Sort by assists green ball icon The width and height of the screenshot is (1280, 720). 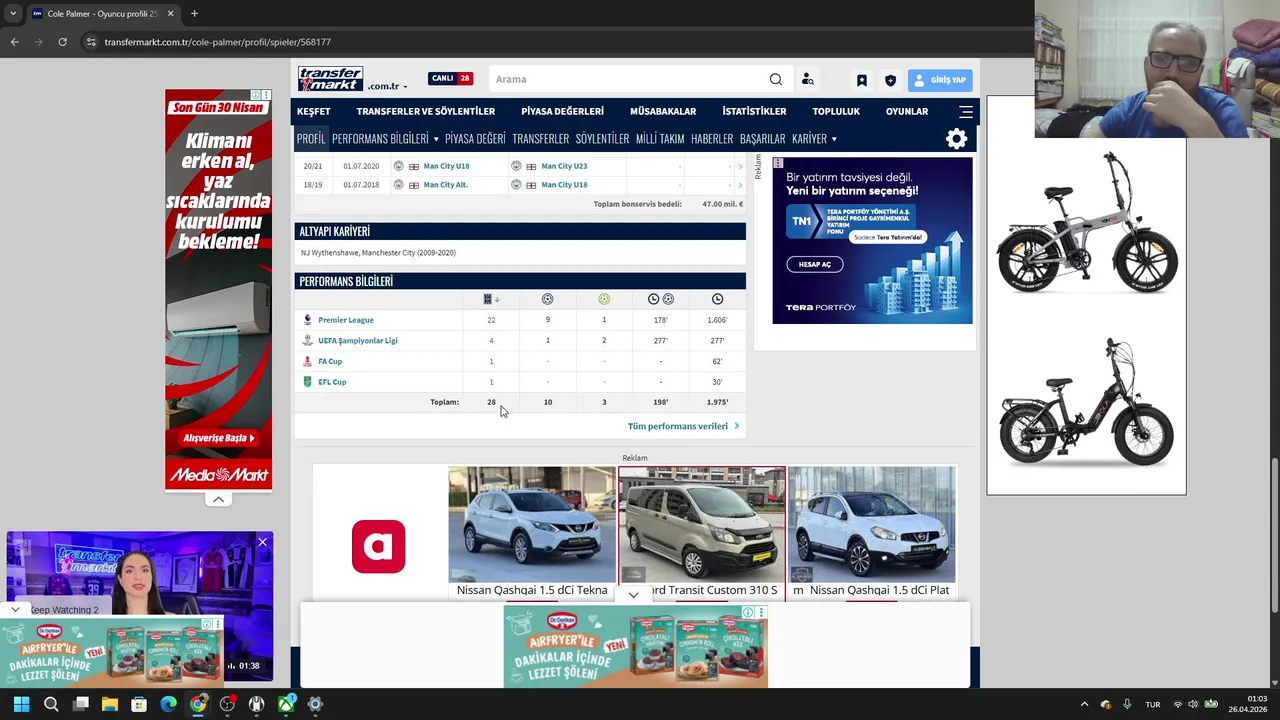(604, 299)
